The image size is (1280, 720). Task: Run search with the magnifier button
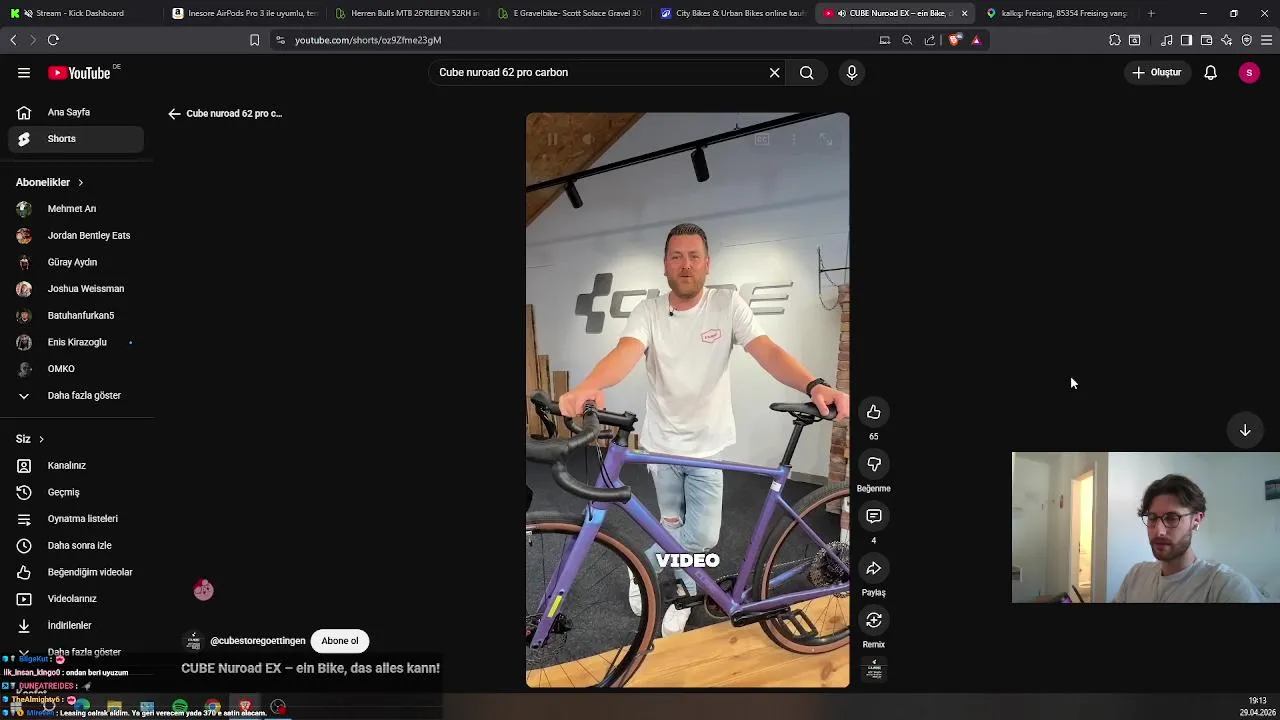point(807,72)
